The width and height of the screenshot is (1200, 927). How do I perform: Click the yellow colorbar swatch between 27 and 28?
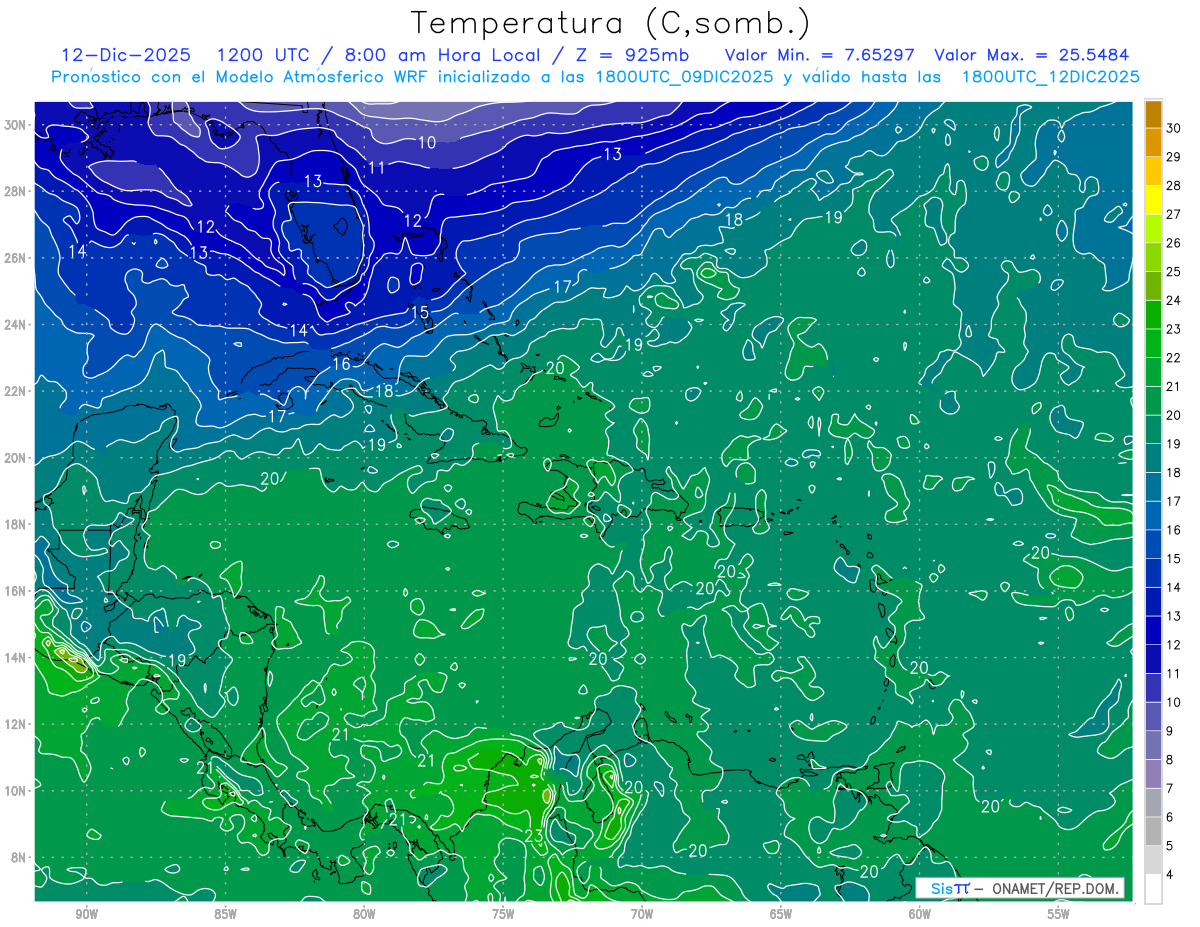1153,199
